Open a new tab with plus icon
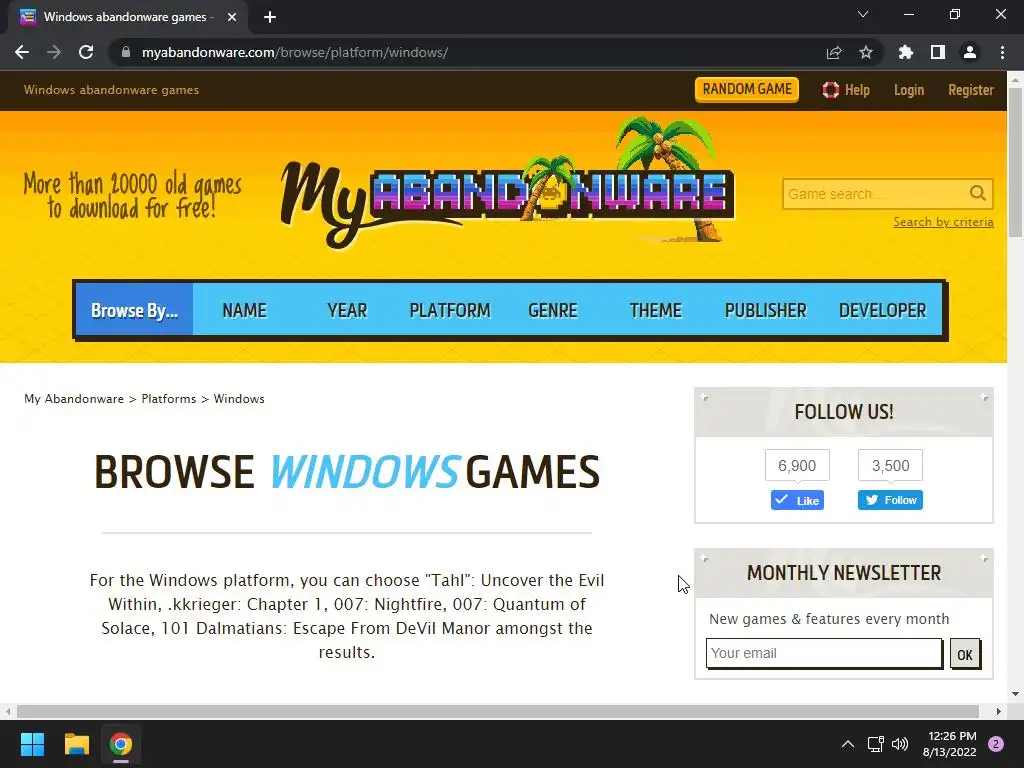The image size is (1024, 768). [x=270, y=17]
